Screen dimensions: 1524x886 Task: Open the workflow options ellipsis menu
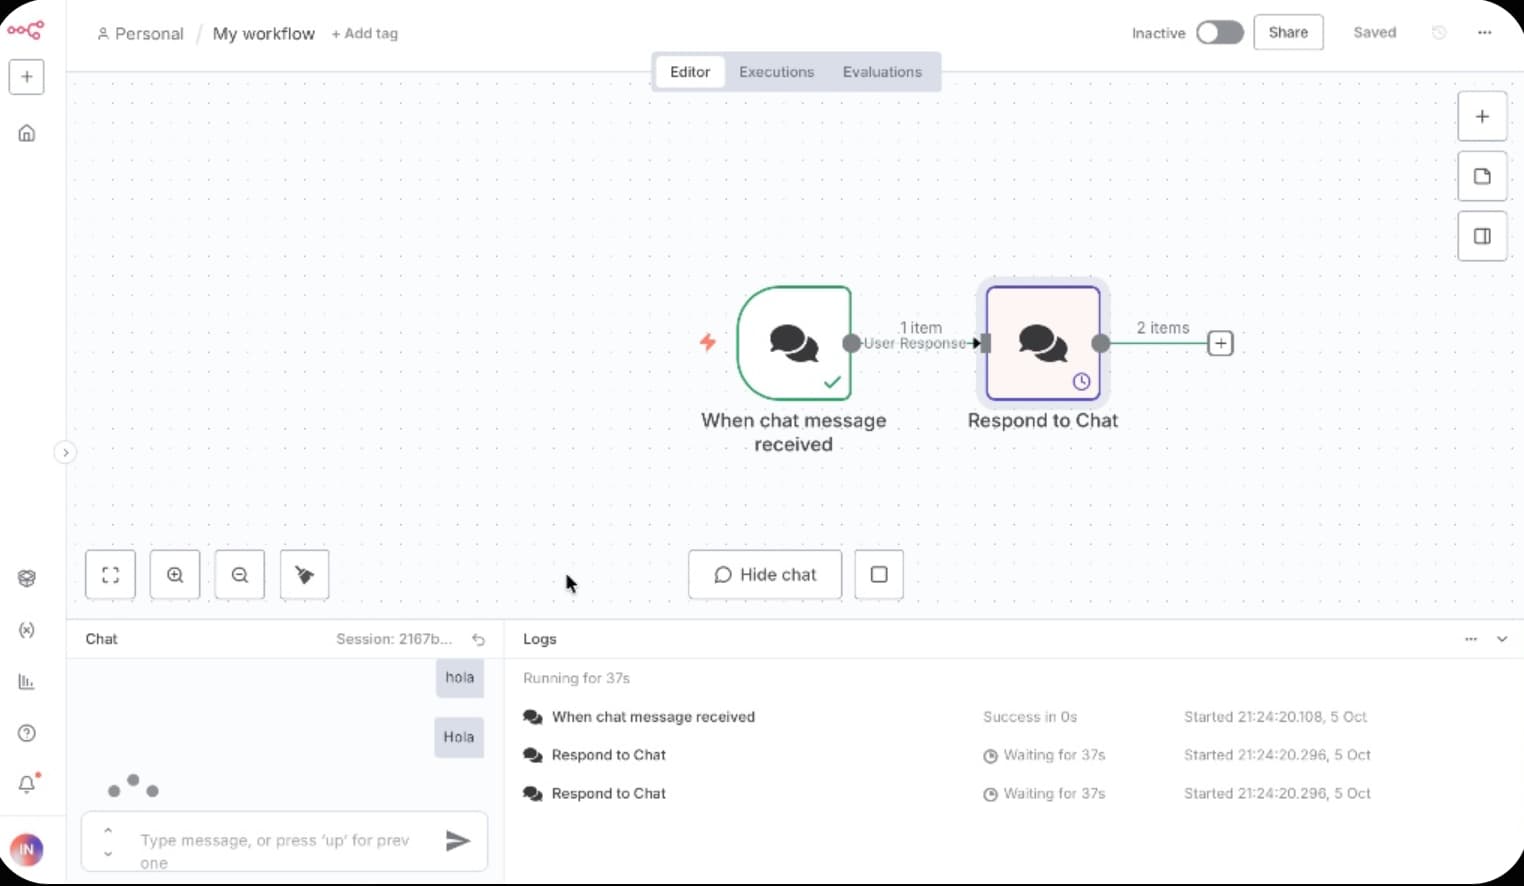pos(1484,33)
